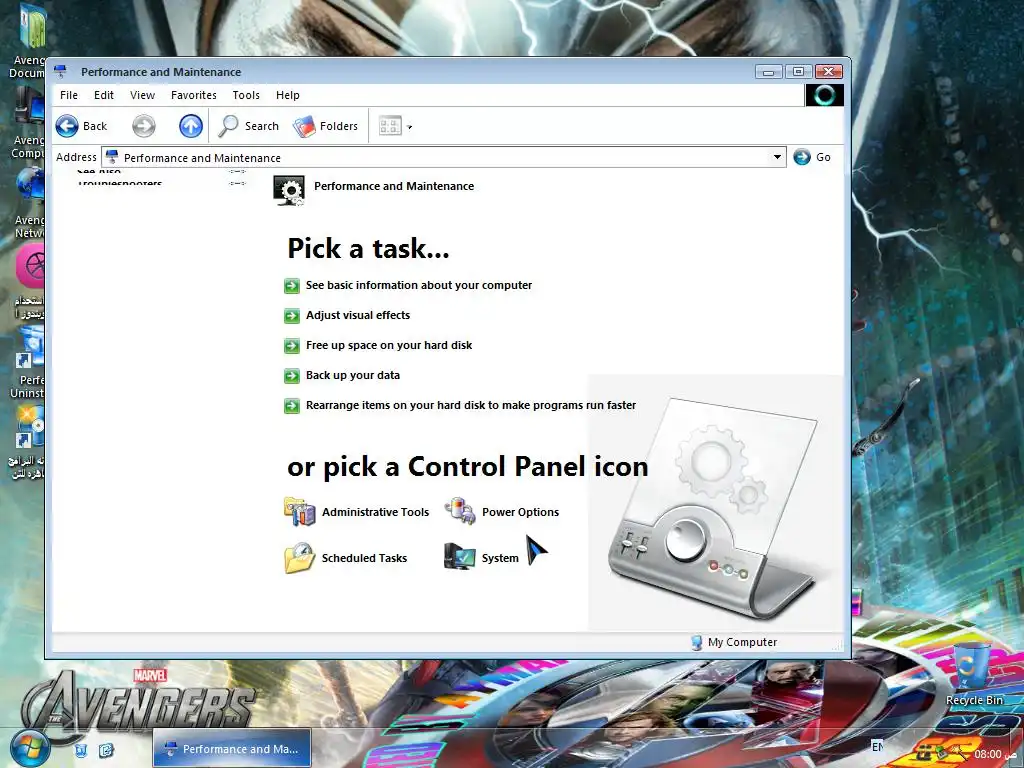
Task: Open the Recycle Bin desktop icon
Action: tap(974, 674)
